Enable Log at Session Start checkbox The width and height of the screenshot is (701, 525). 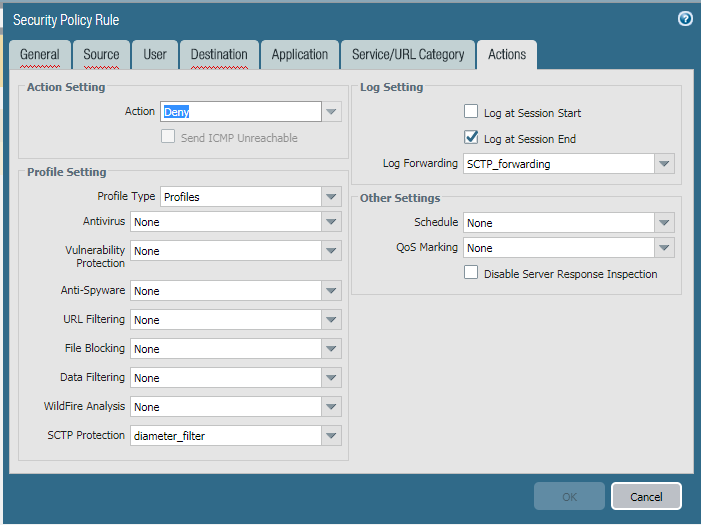tap(471, 113)
